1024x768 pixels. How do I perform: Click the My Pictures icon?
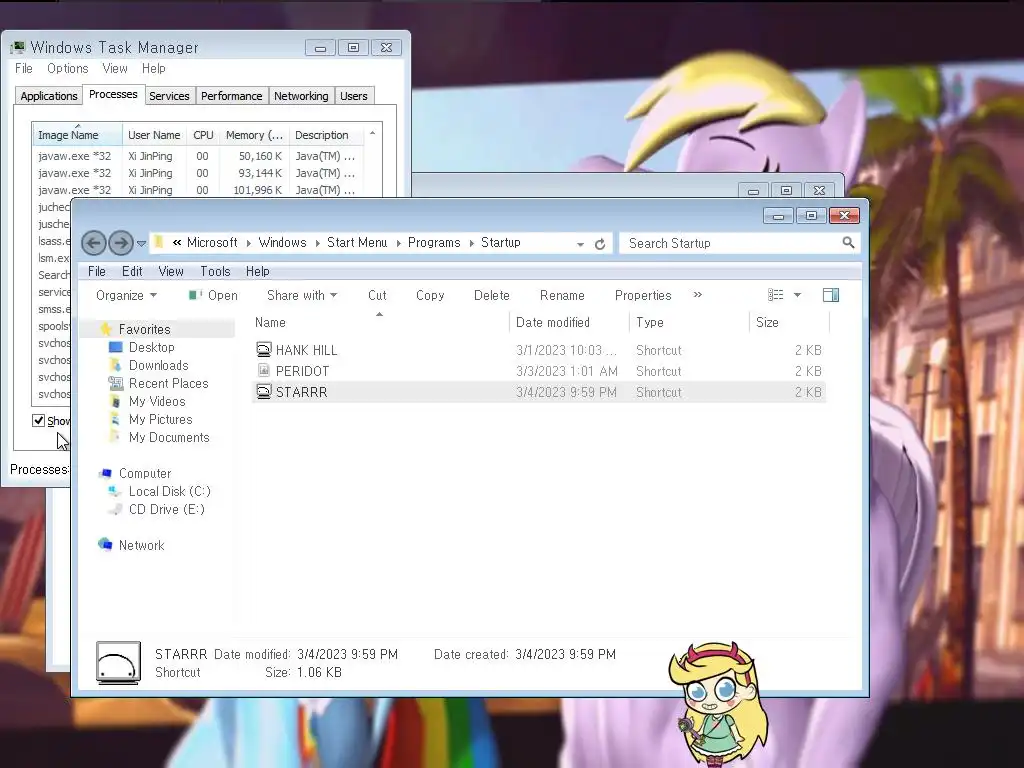tap(116, 419)
